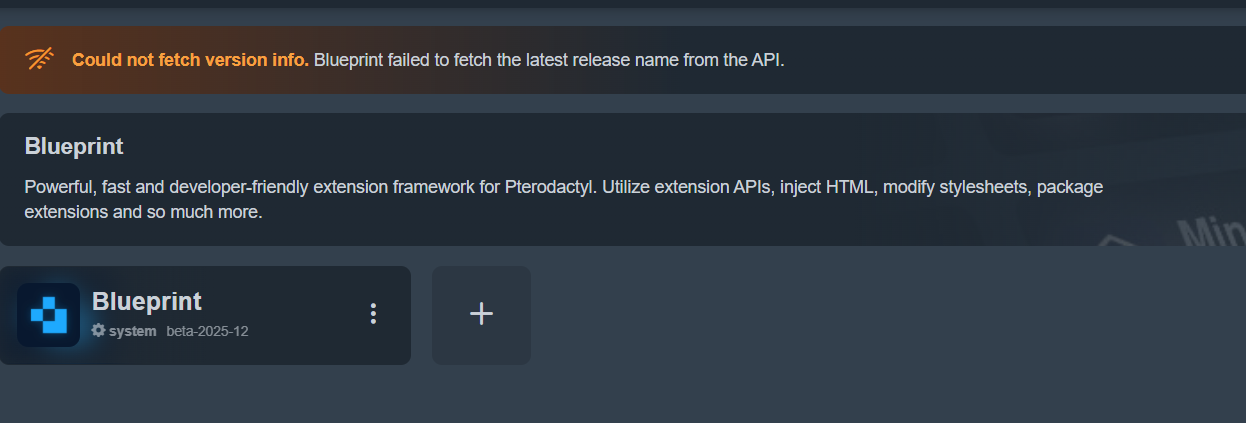Click the blue Blueprint logo icon

click(48, 315)
